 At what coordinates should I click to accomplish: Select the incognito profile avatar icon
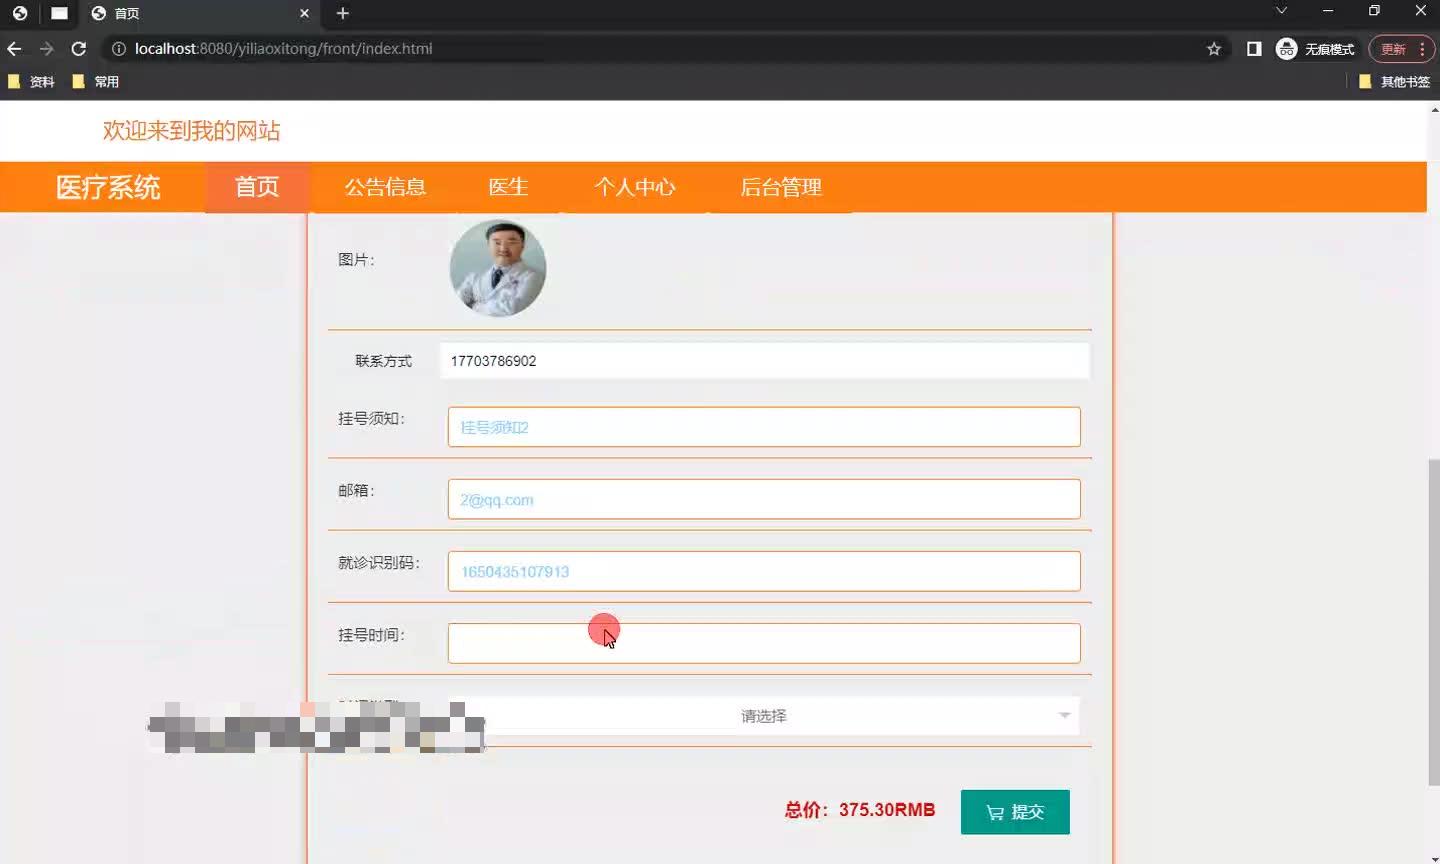(x=1286, y=48)
